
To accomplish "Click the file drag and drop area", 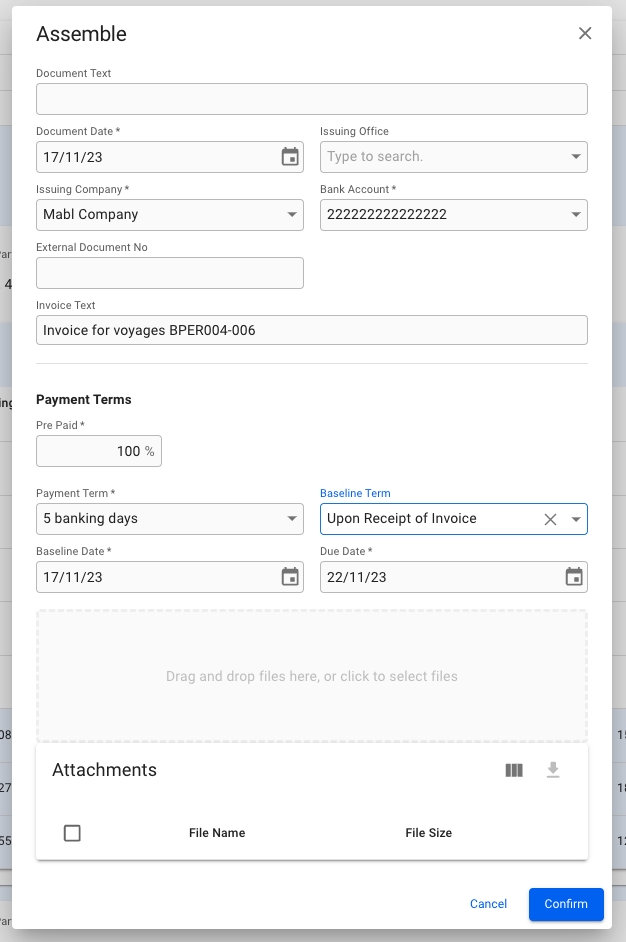I will [x=311, y=677].
